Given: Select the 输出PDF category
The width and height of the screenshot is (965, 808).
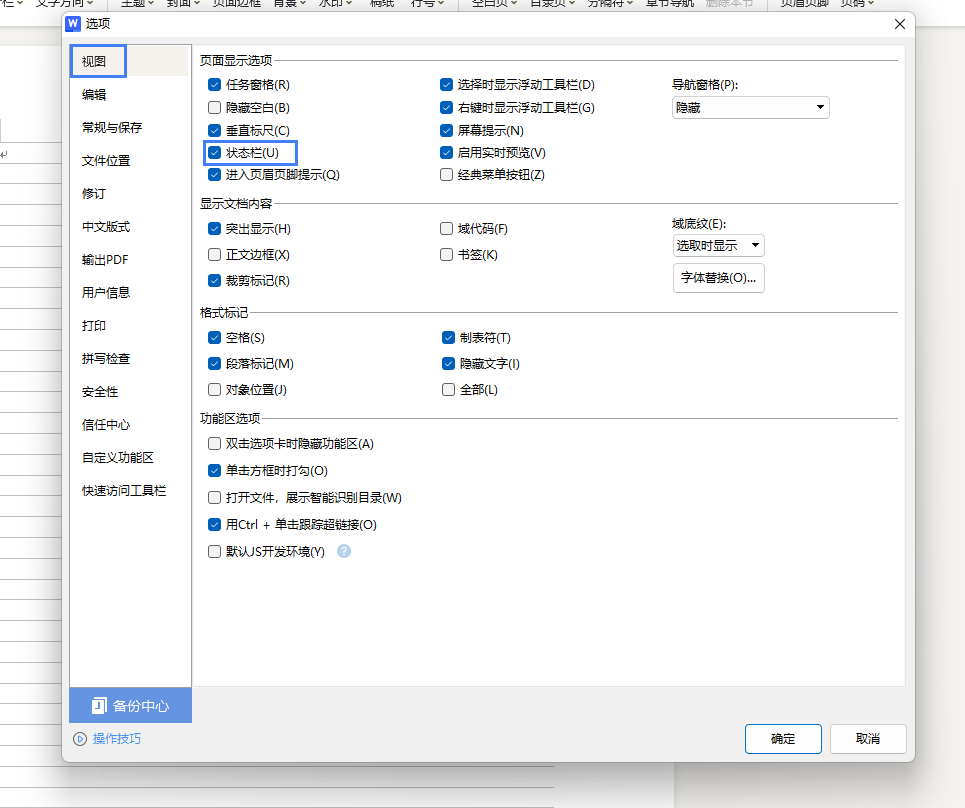Looking at the screenshot, I should pyautogui.click(x=105, y=260).
